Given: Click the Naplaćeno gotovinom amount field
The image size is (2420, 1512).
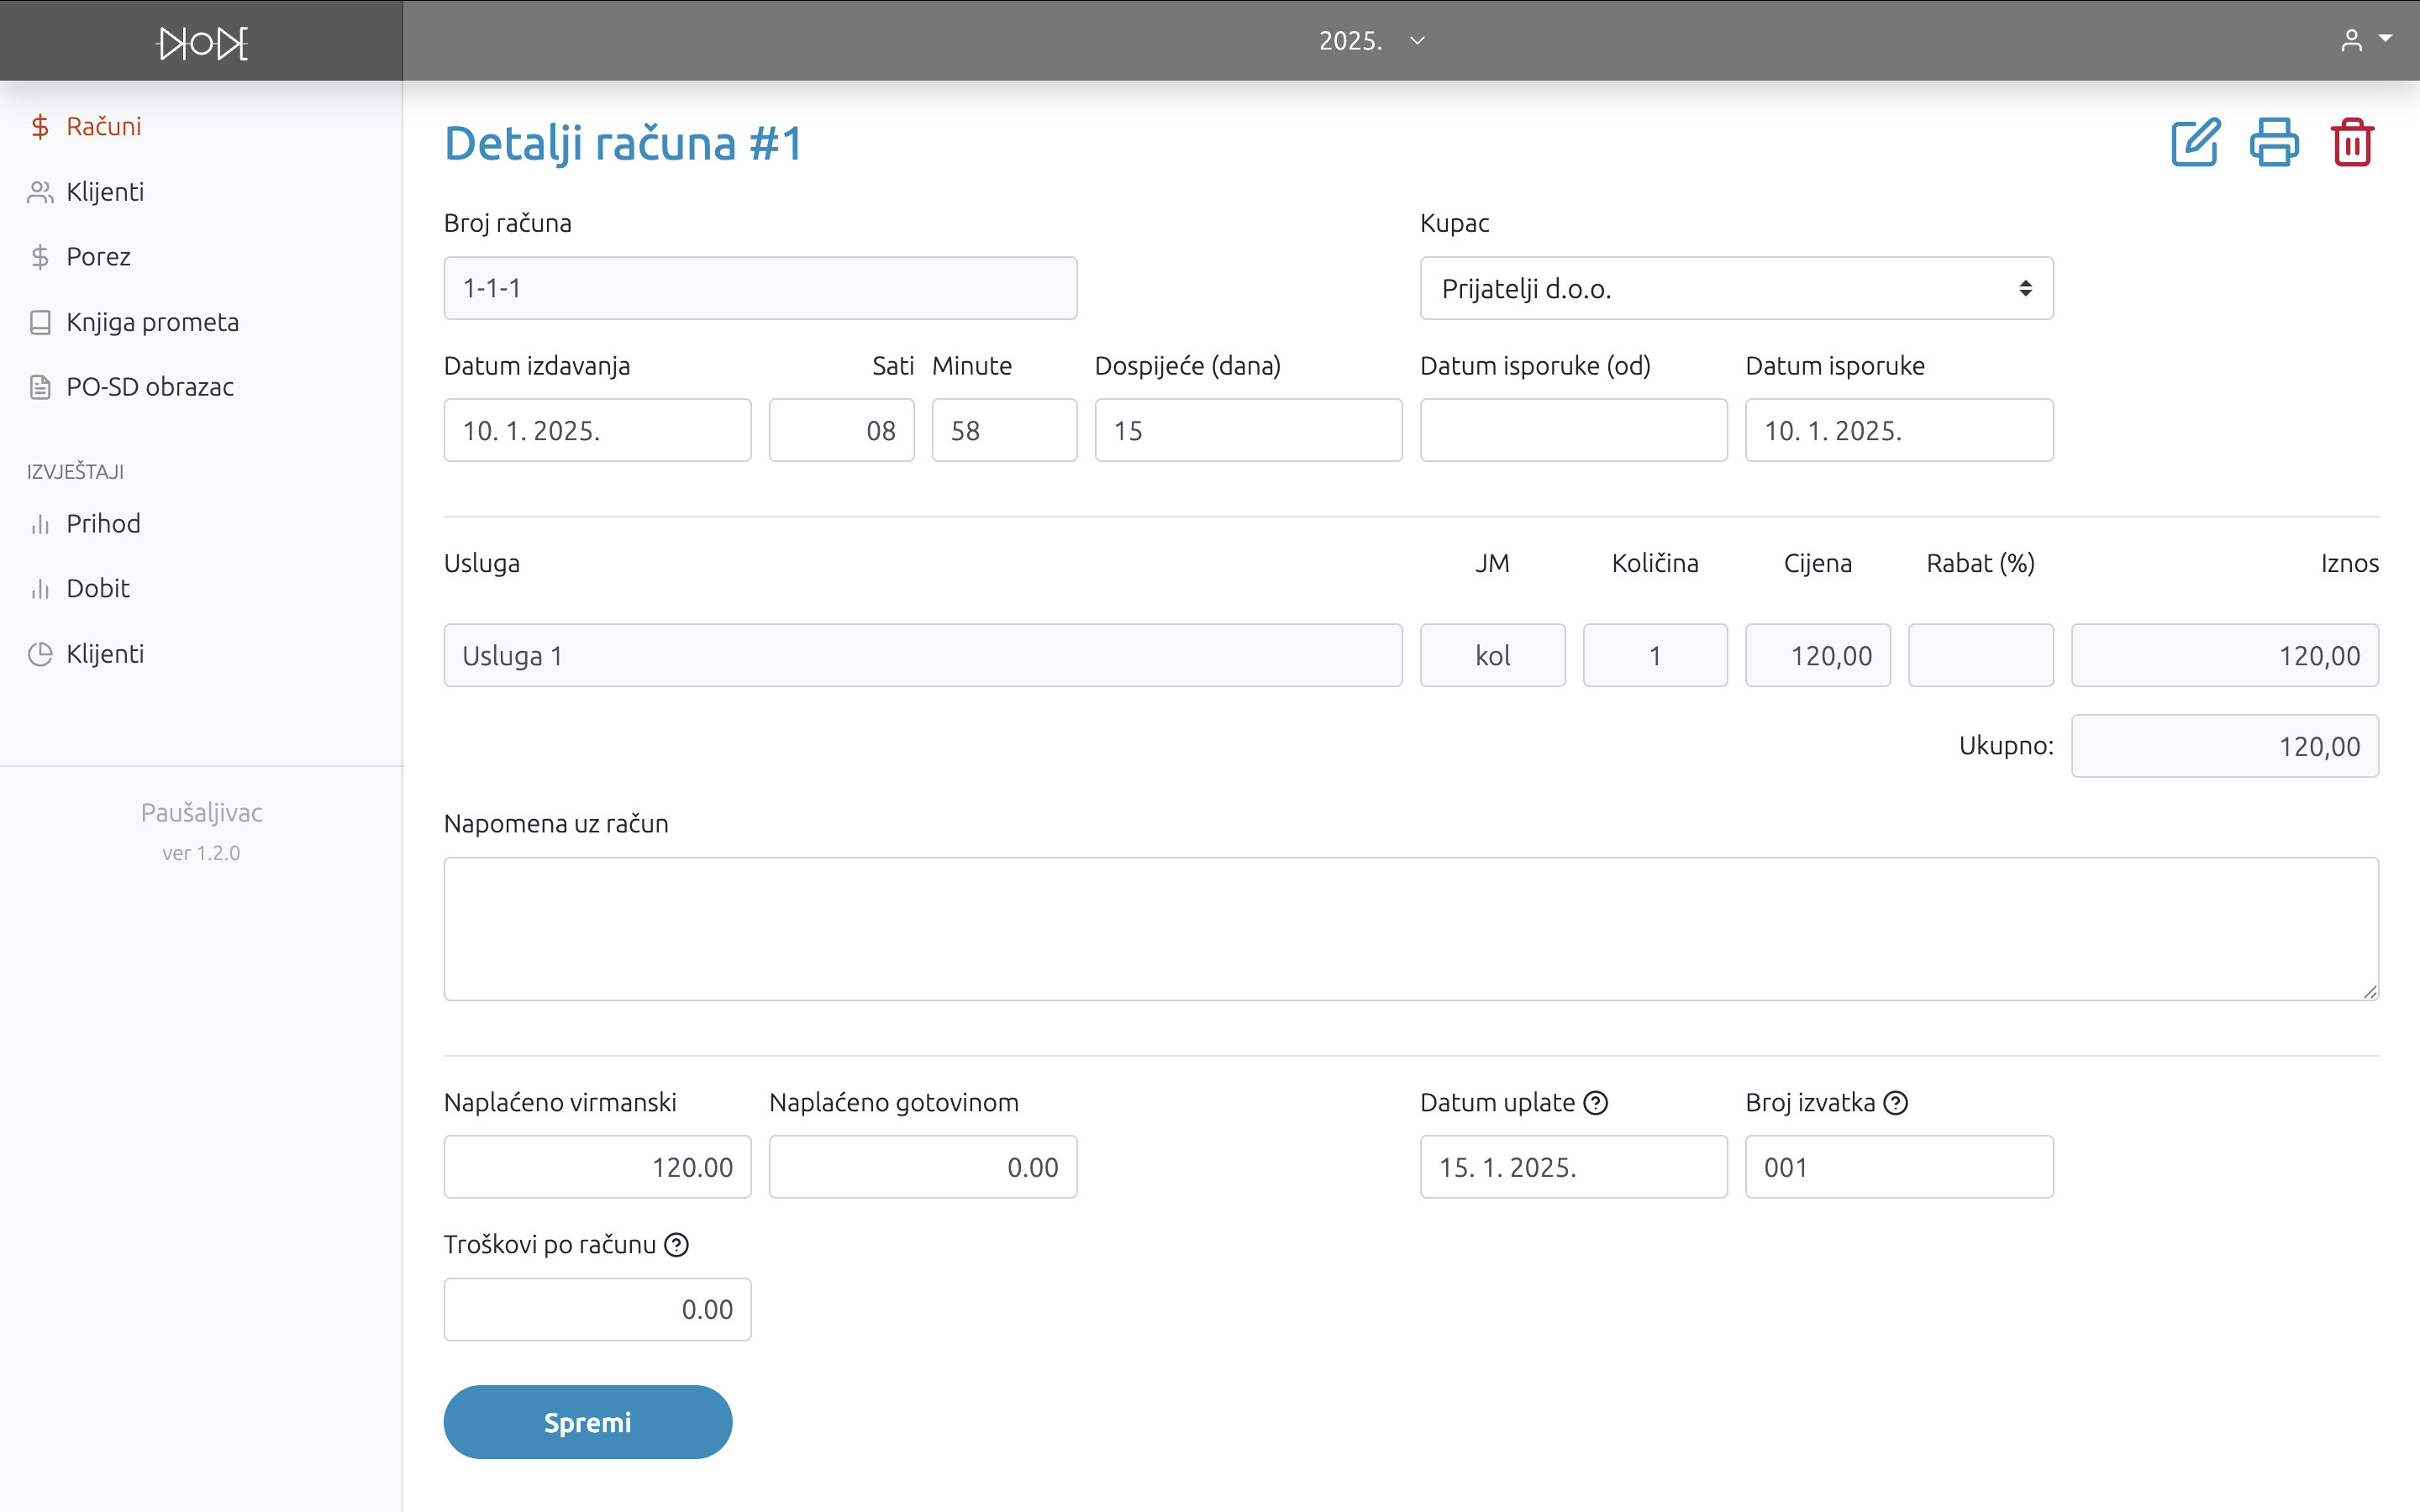Looking at the screenshot, I should tap(922, 1166).
